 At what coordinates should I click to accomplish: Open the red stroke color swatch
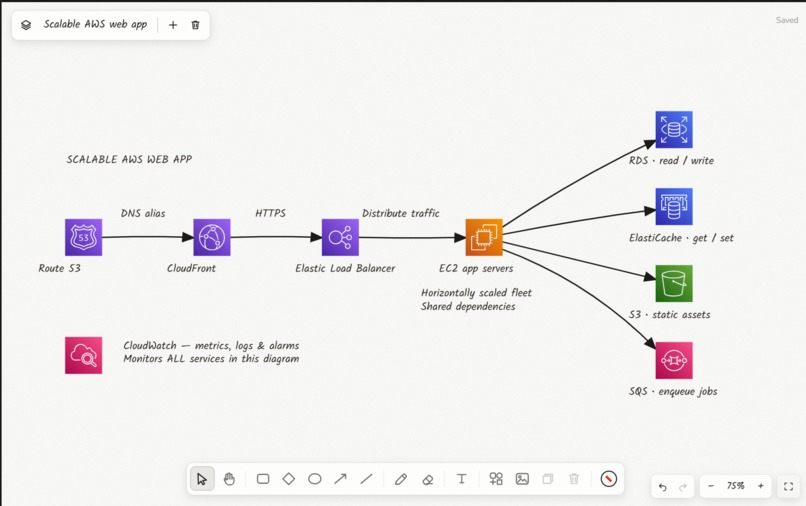point(609,479)
